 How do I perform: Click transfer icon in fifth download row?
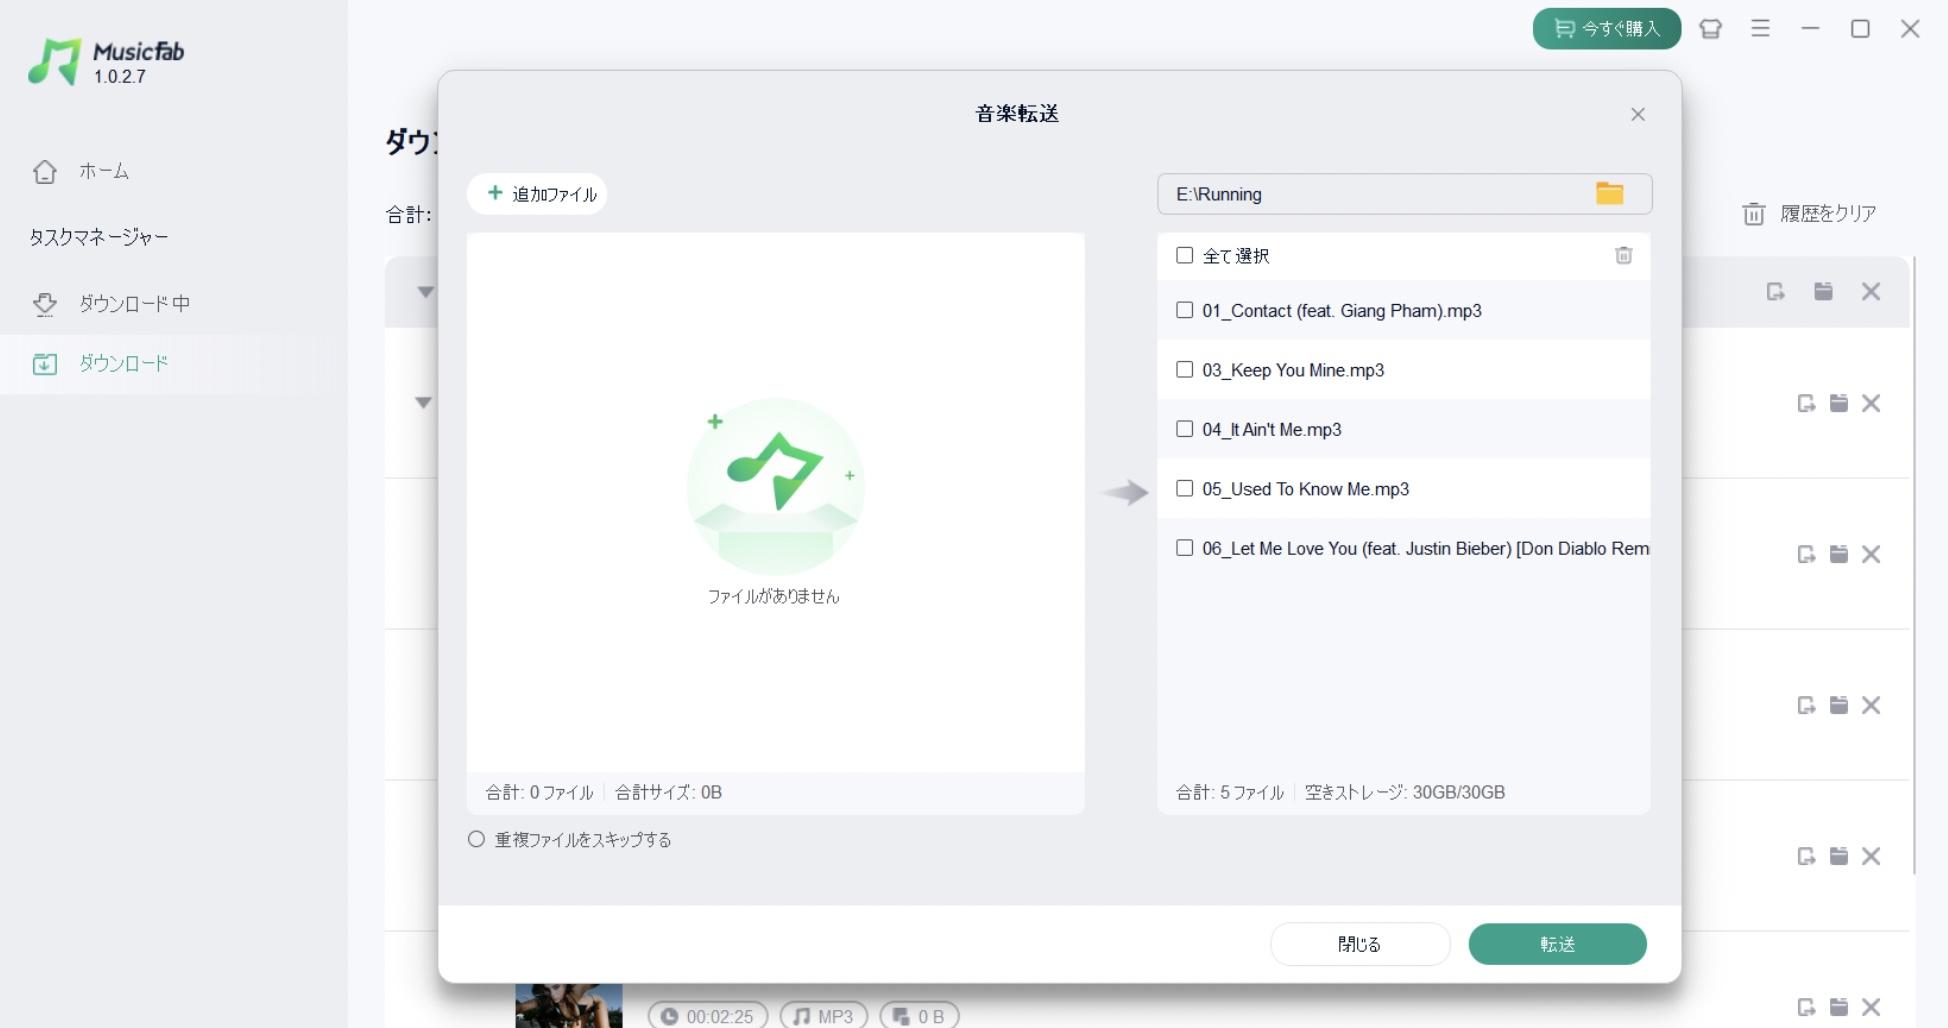(1806, 856)
